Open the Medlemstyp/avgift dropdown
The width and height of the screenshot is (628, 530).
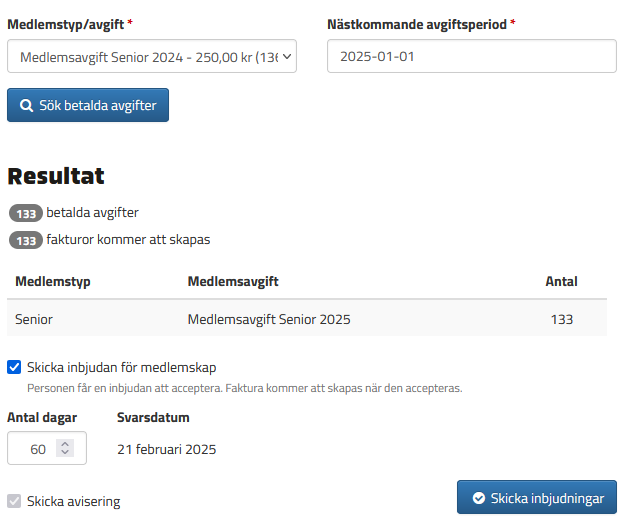click(x=152, y=57)
